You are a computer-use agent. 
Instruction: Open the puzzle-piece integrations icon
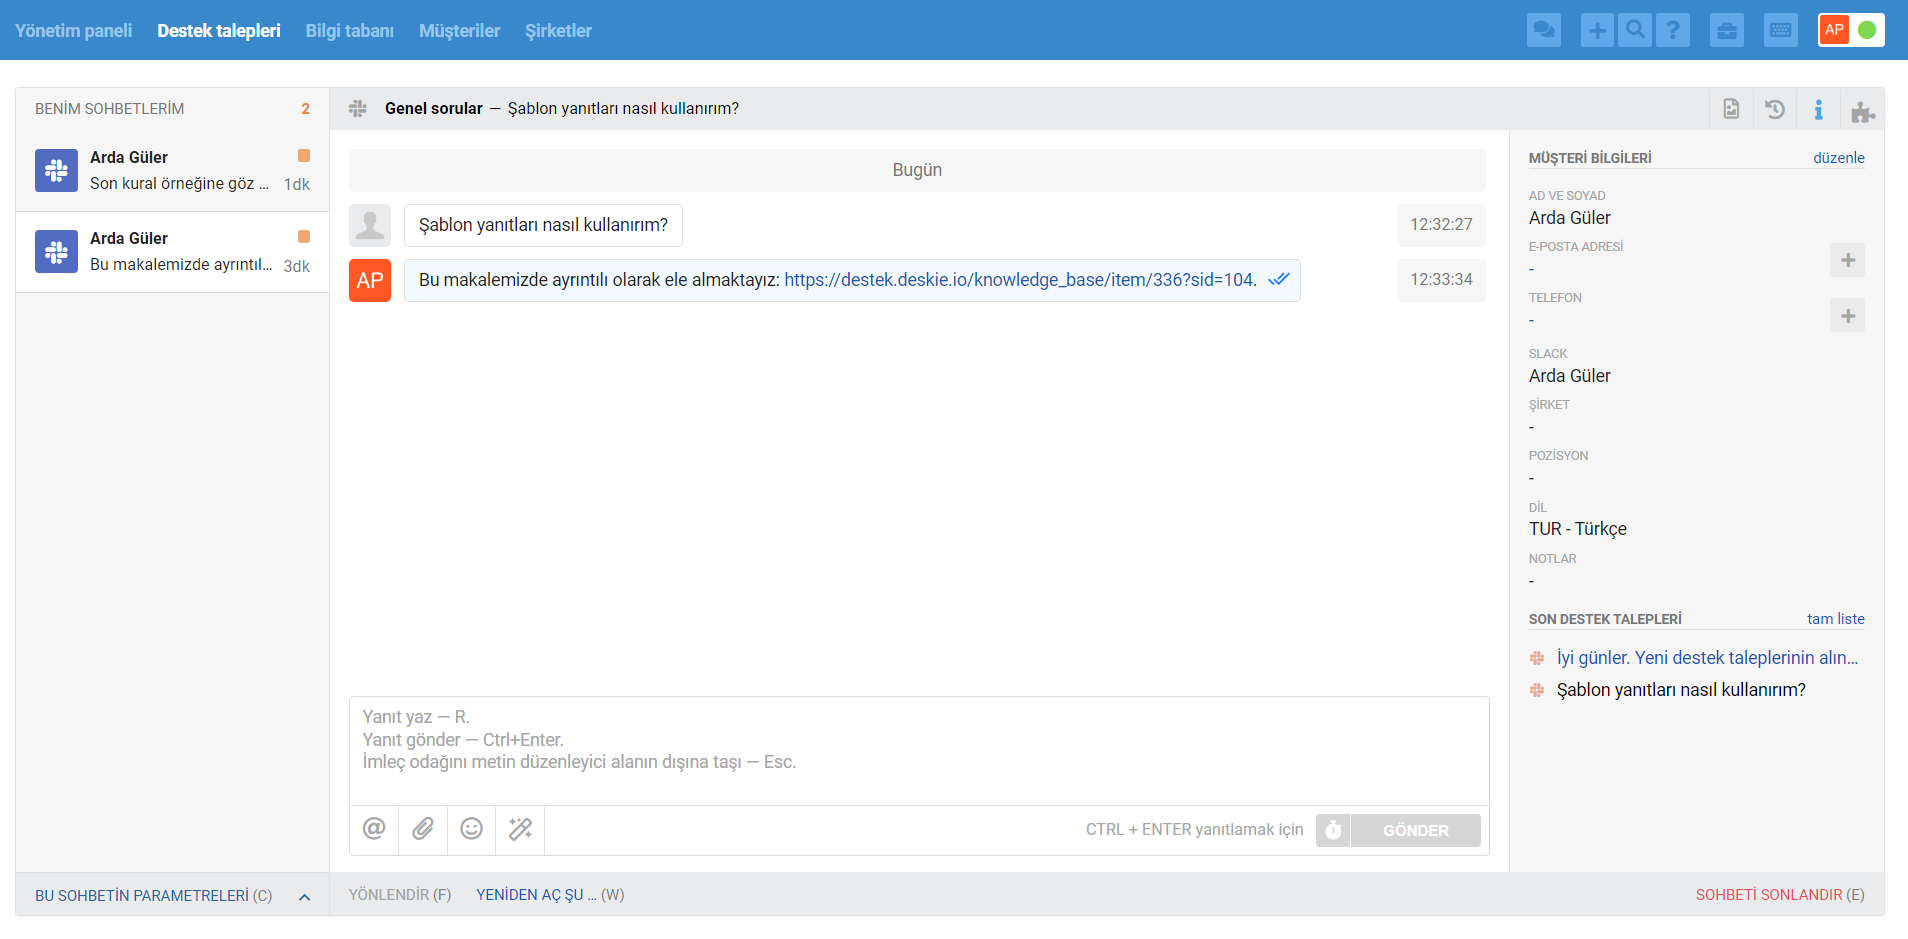click(x=1862, y=111)
